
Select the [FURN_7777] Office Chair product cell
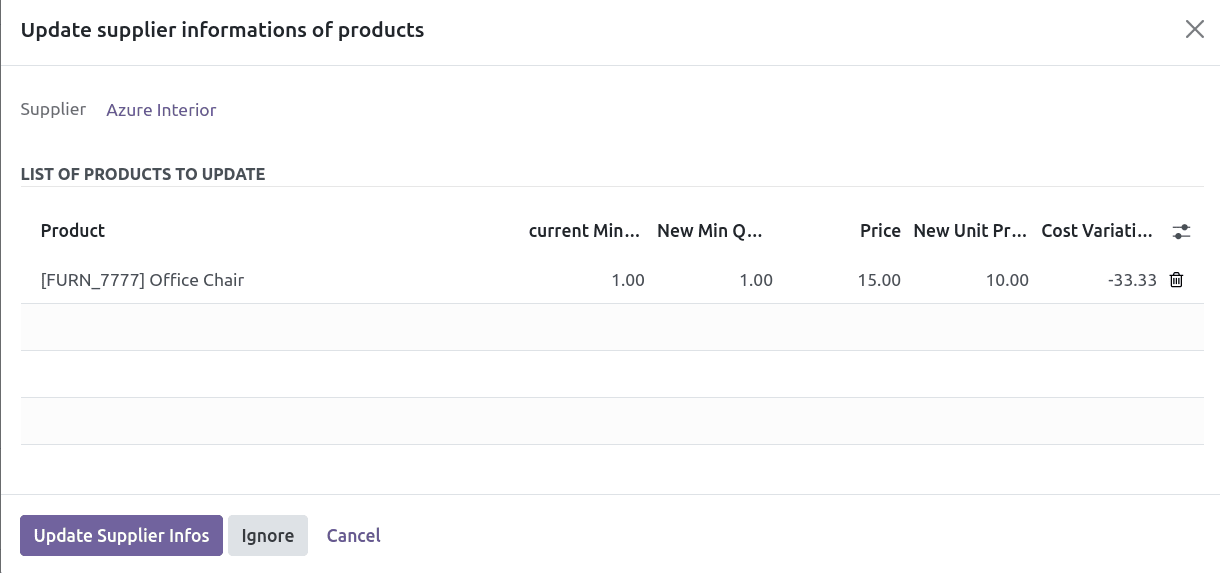click(x=142, y=280)
